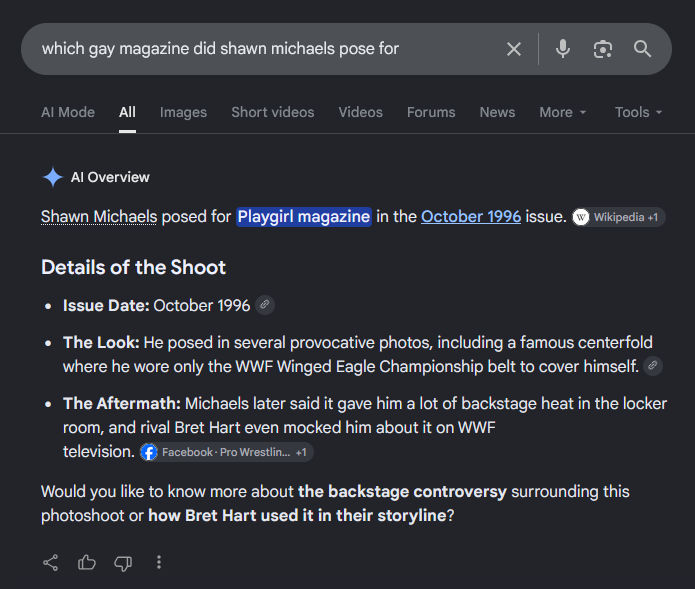
Task: Click the 'The Look:' bullet label
Action: coord(101,343)
